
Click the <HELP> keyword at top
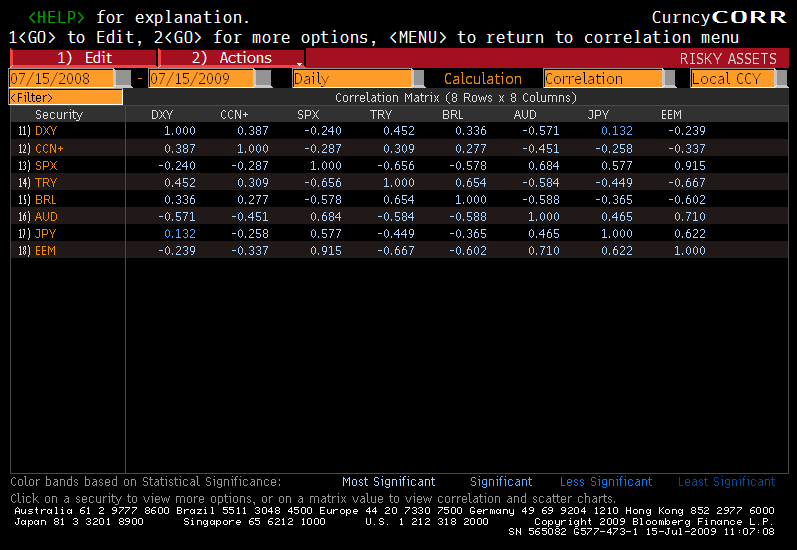point(56,17)
